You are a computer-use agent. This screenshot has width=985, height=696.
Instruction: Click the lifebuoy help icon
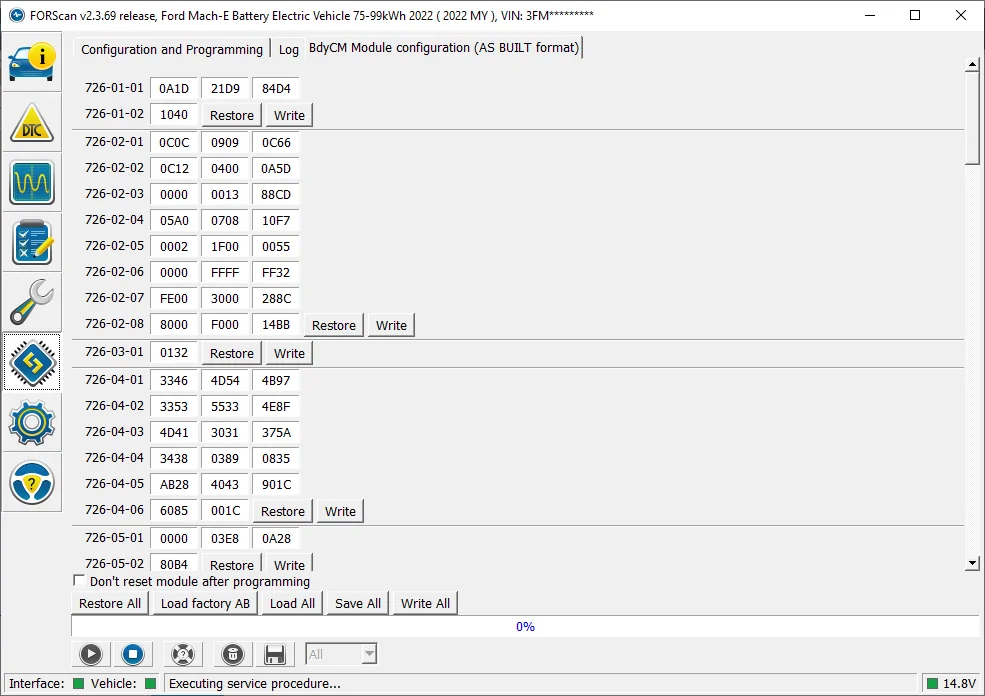click(183, 655)
